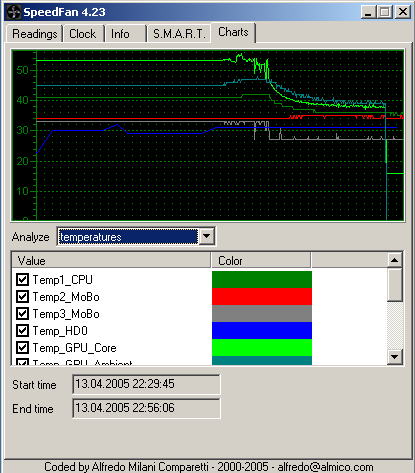This screenshot has height=473, width=415.
Task: Click the SpeedFan fan icon in title bar
Action: (x=14, y=12)
